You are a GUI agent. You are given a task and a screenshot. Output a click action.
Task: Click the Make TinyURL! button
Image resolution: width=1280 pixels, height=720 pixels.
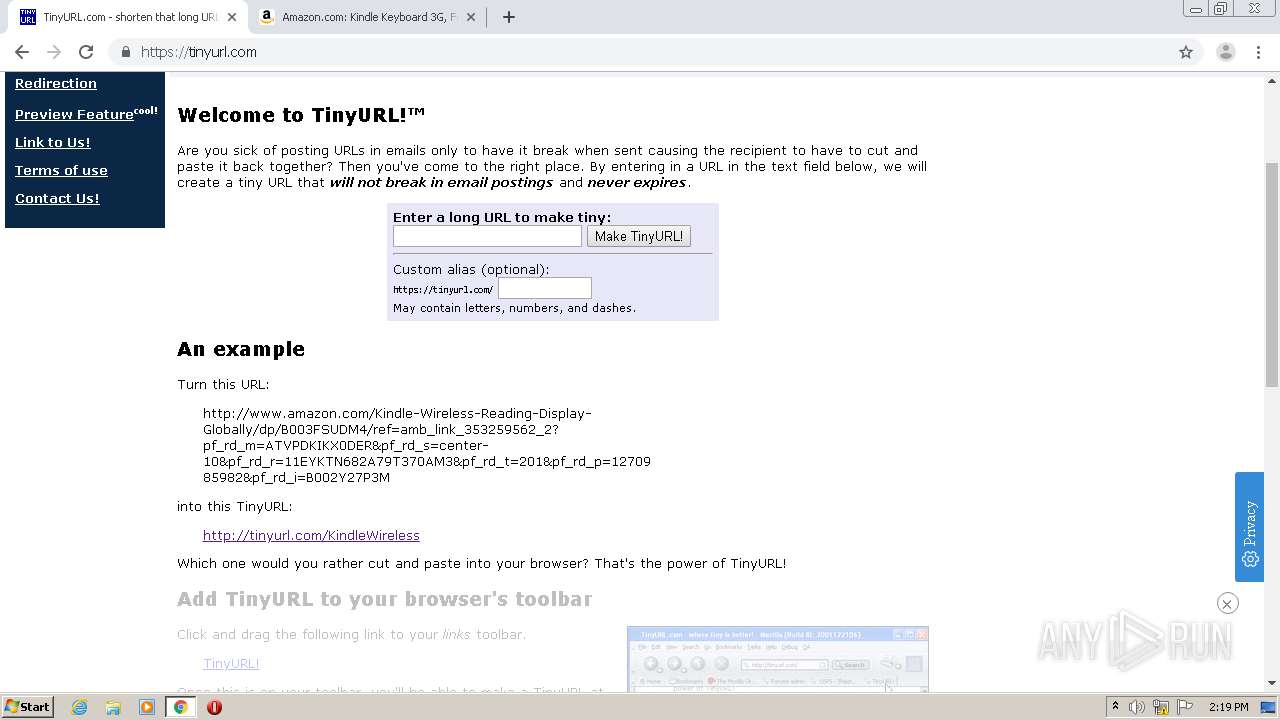pos(639,236)
